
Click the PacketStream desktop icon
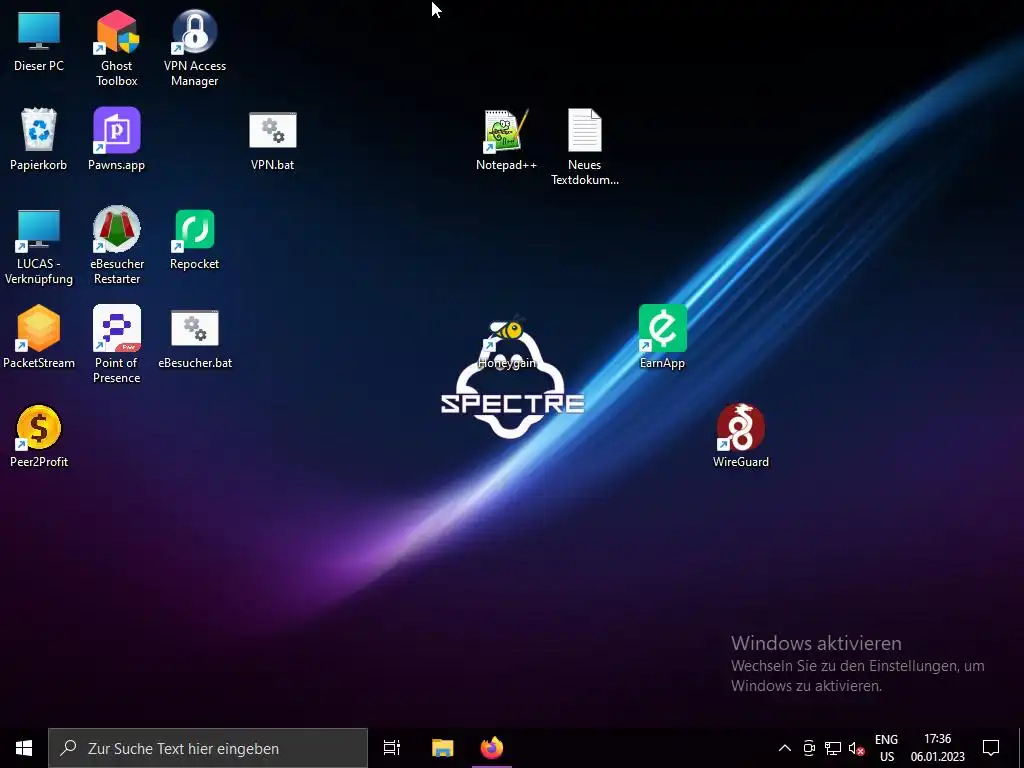(39, 337)
